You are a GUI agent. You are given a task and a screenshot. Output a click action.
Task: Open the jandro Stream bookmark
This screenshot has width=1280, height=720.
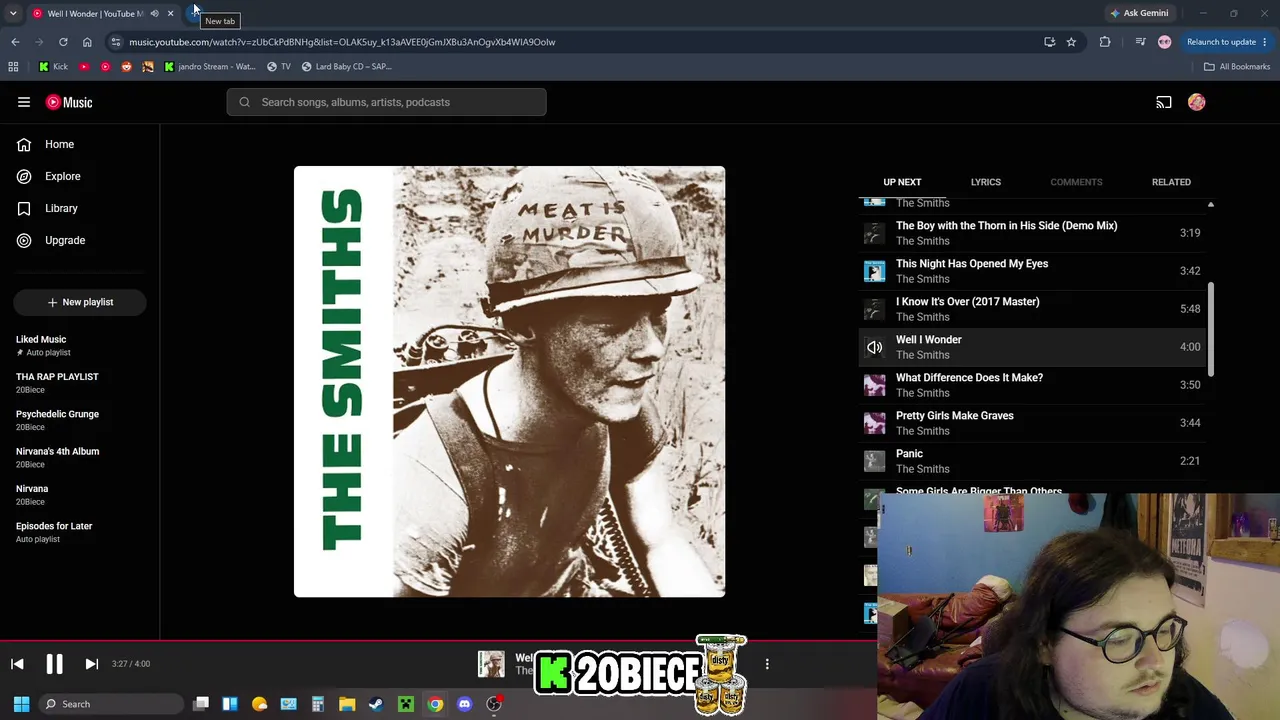[x=209, y=67]
